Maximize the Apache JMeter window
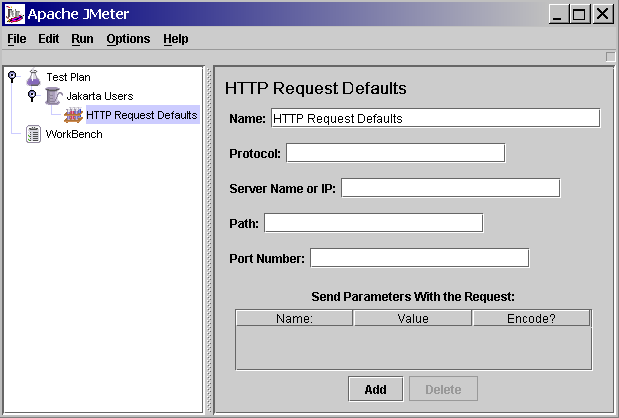 (x=579, y=14)
